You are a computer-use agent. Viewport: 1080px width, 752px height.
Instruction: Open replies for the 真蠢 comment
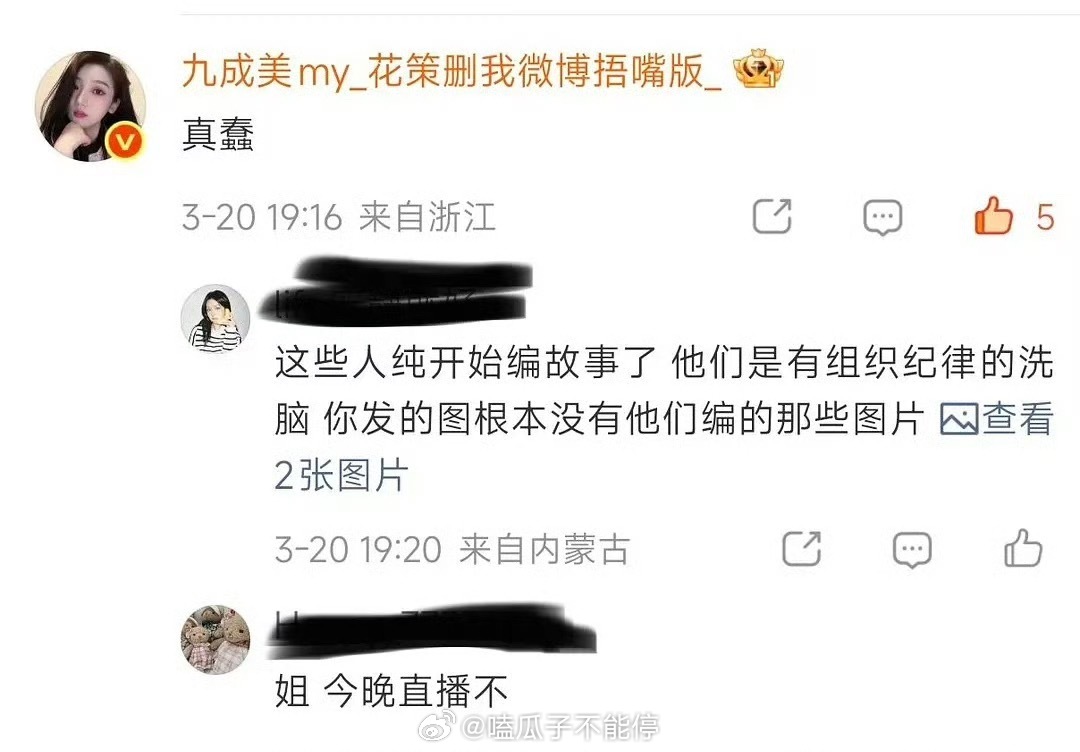coord(882,218)
